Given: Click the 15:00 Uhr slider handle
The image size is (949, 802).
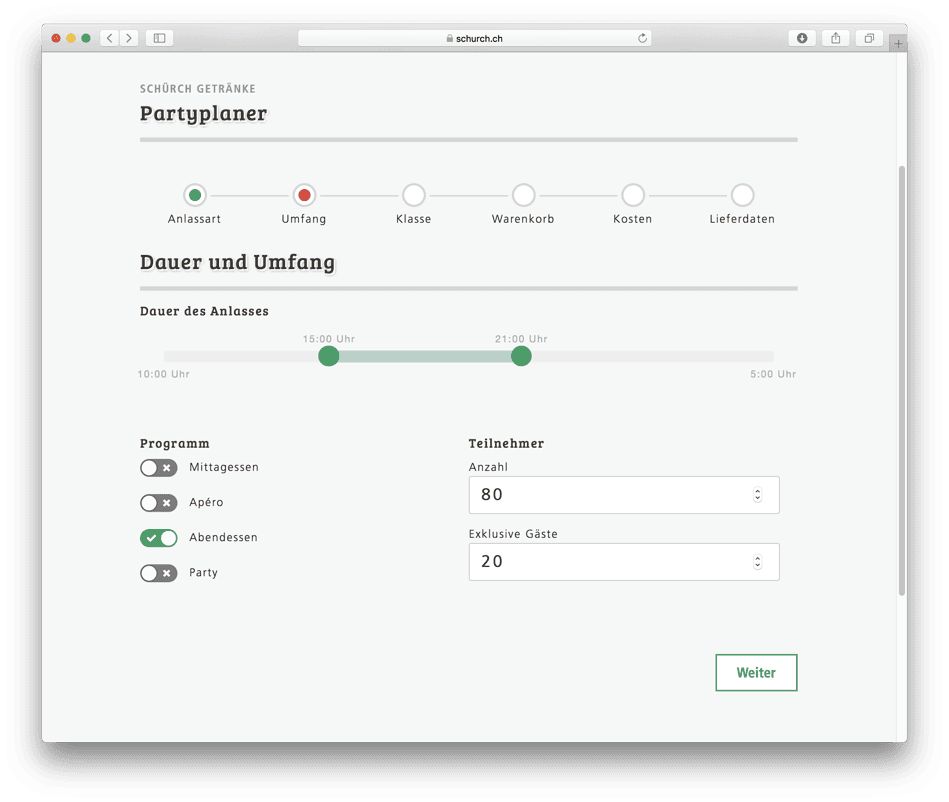Looking at the screenshot, I should click(x=328, y=356).
